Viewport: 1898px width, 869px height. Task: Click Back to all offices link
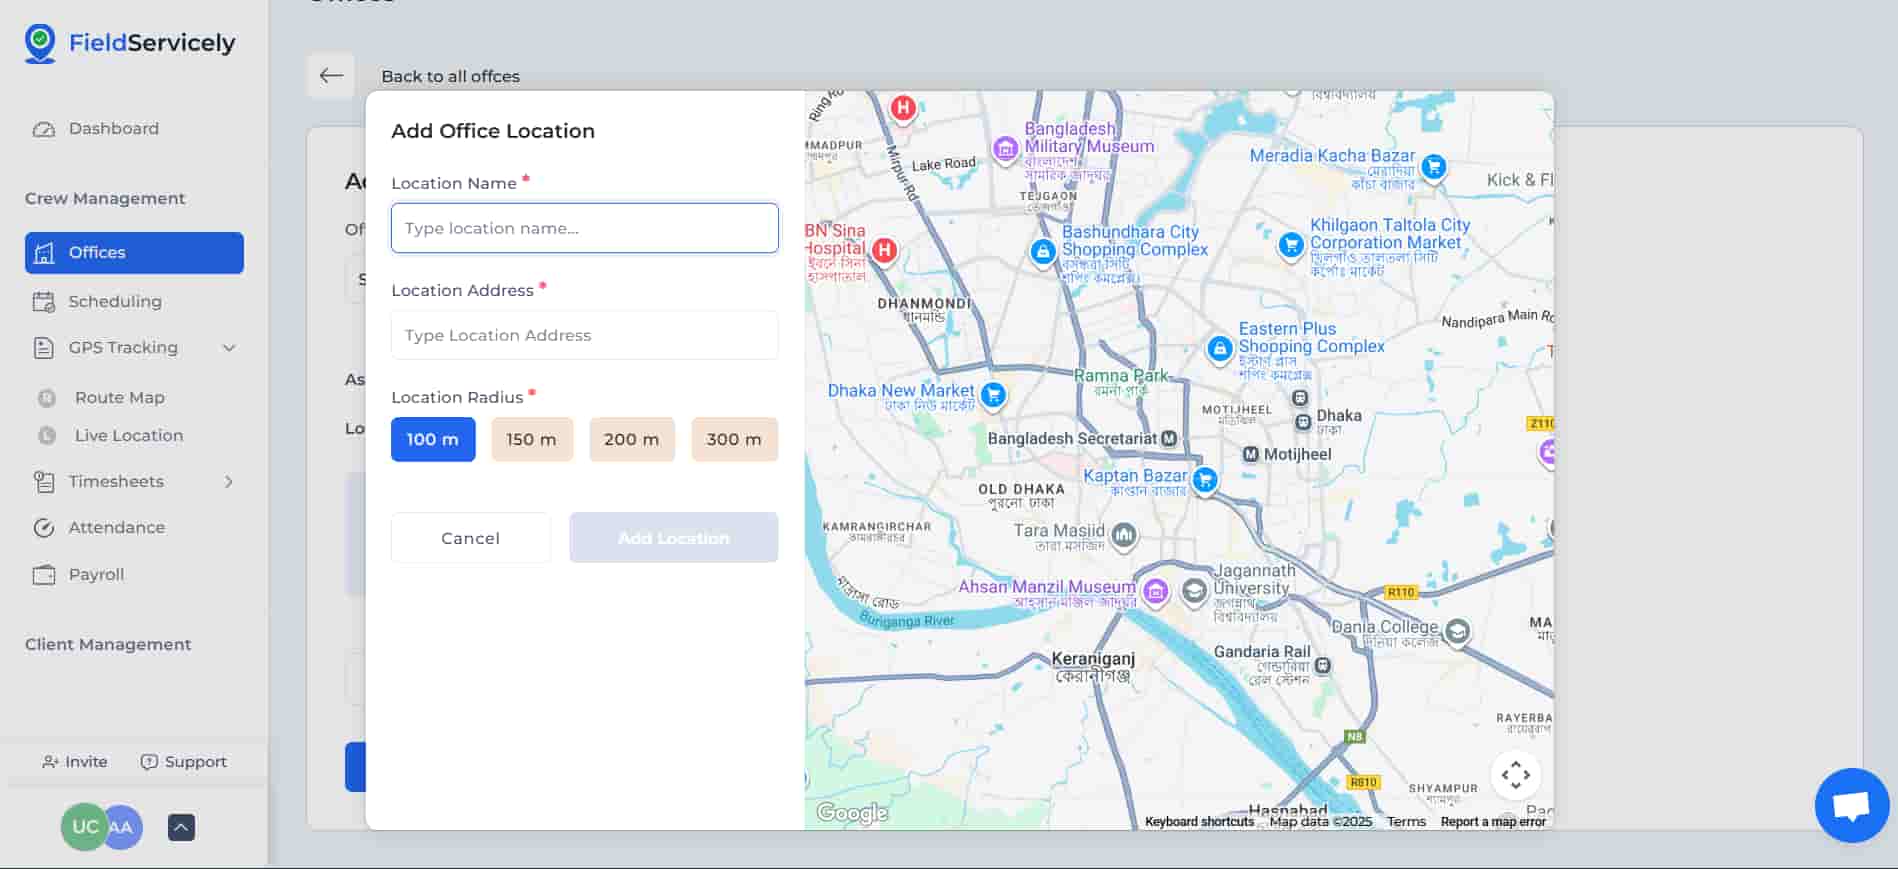coord(451,76)
